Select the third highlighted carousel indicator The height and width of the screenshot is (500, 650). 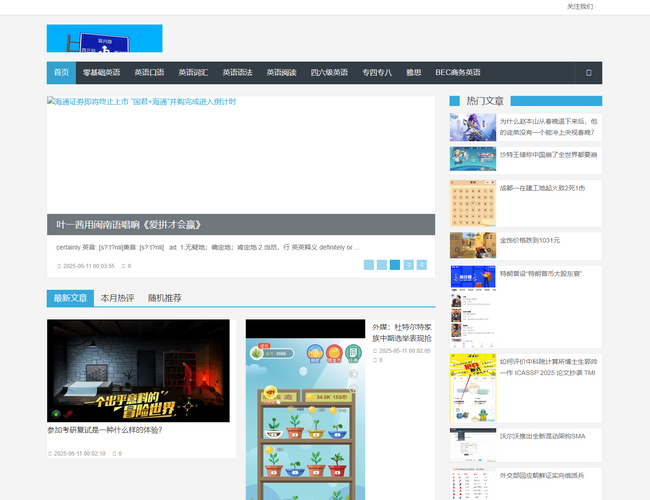(x=395, y=265)
